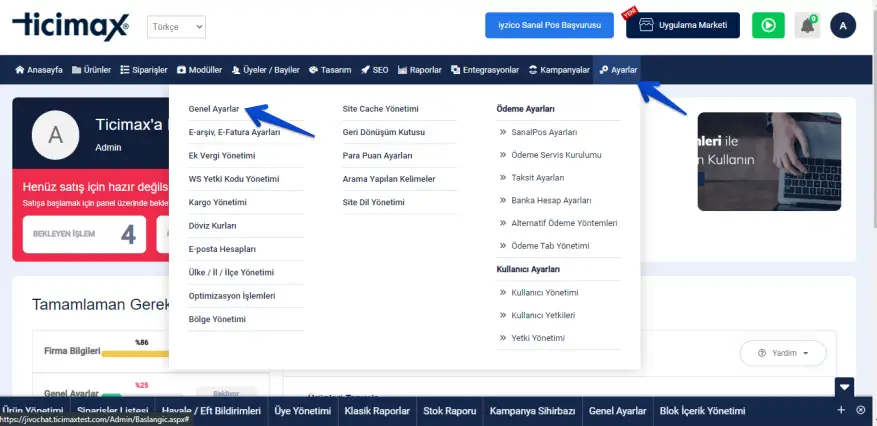Open Geri Dönüşüm Kutusu
Viewport: 877px width, 426px height.
[x=384, y=132]
